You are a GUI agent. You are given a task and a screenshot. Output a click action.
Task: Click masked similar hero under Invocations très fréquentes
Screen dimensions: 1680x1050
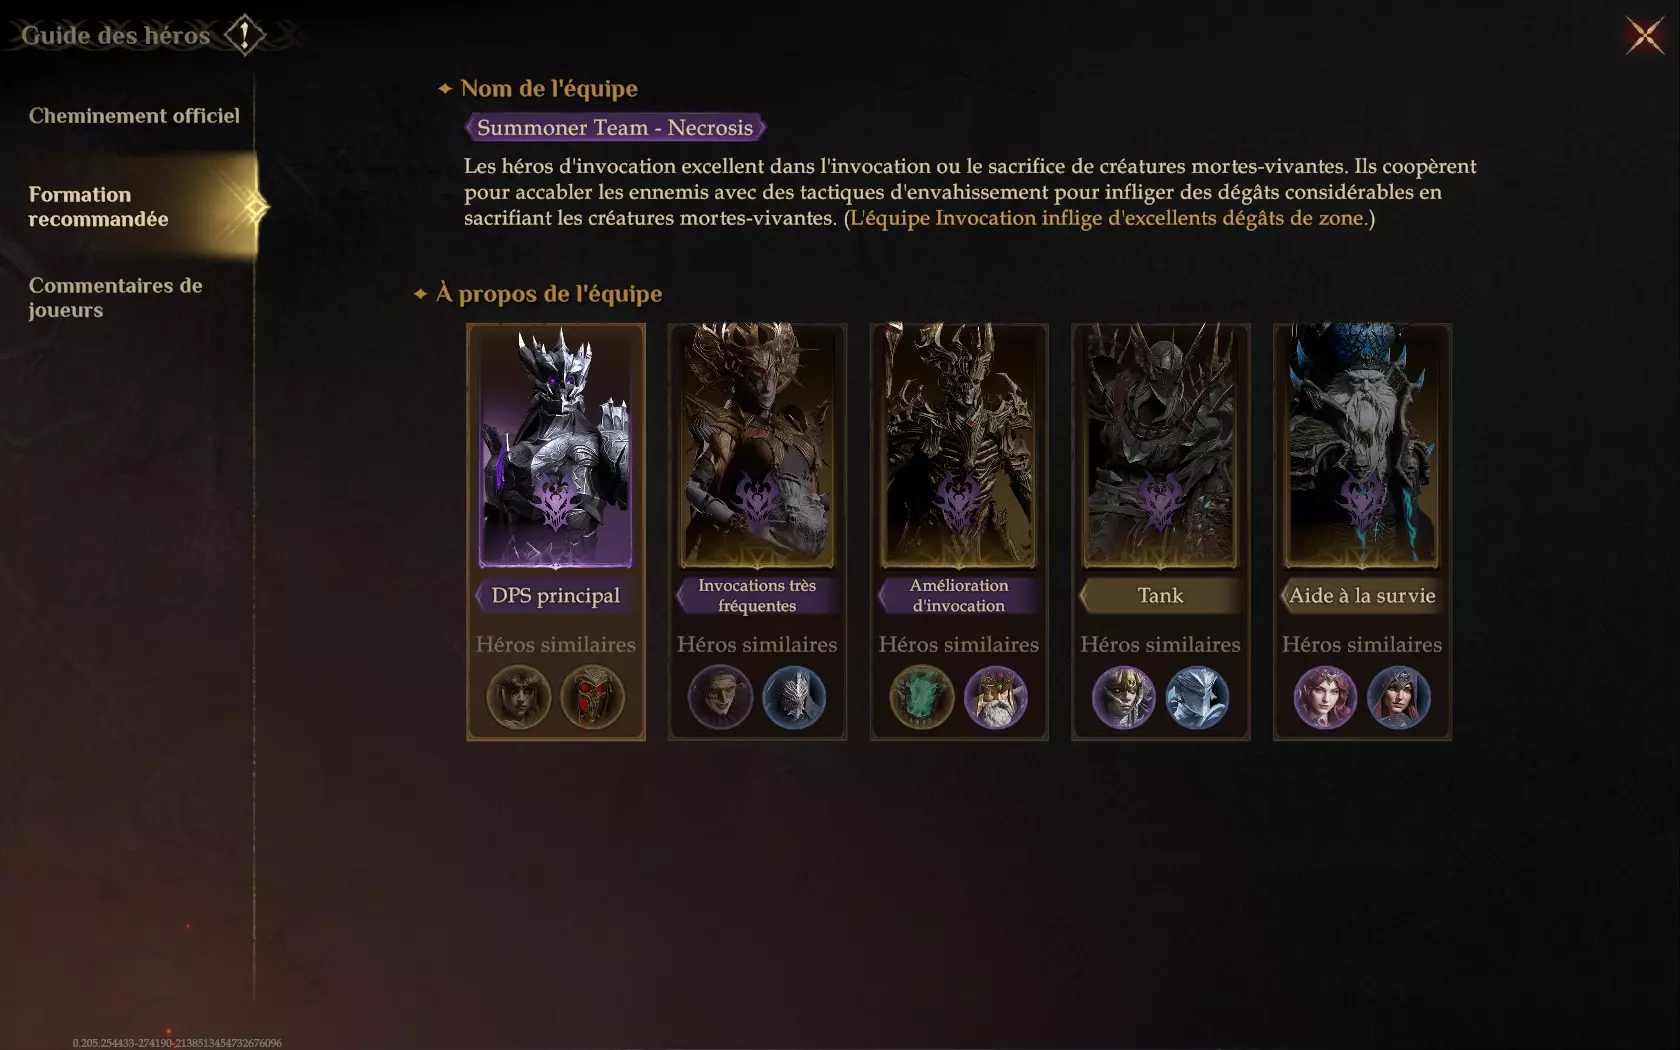coord(720,697)
